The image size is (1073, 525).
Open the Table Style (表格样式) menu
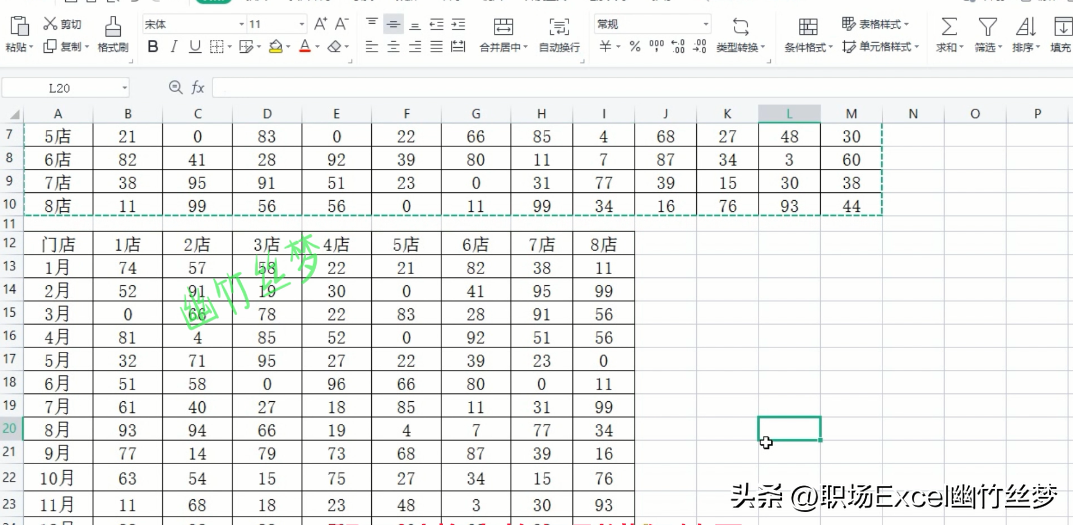point(875,25)
